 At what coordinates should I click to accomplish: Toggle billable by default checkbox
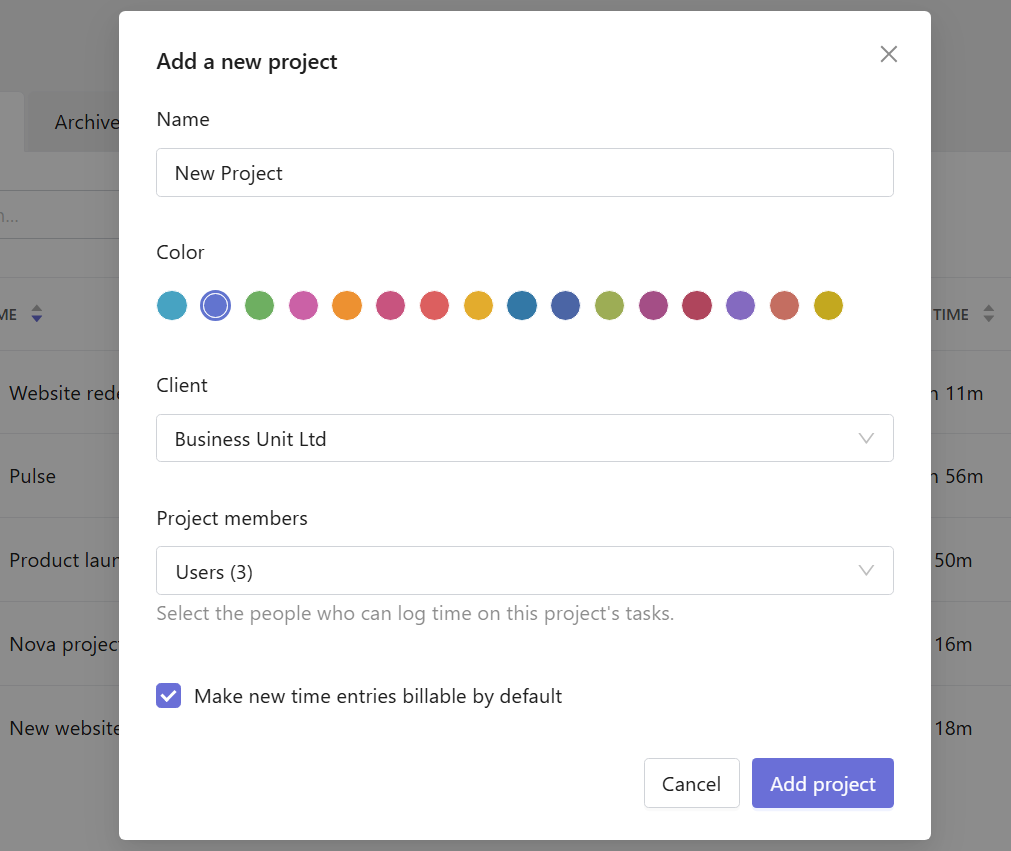click(168, 696)
